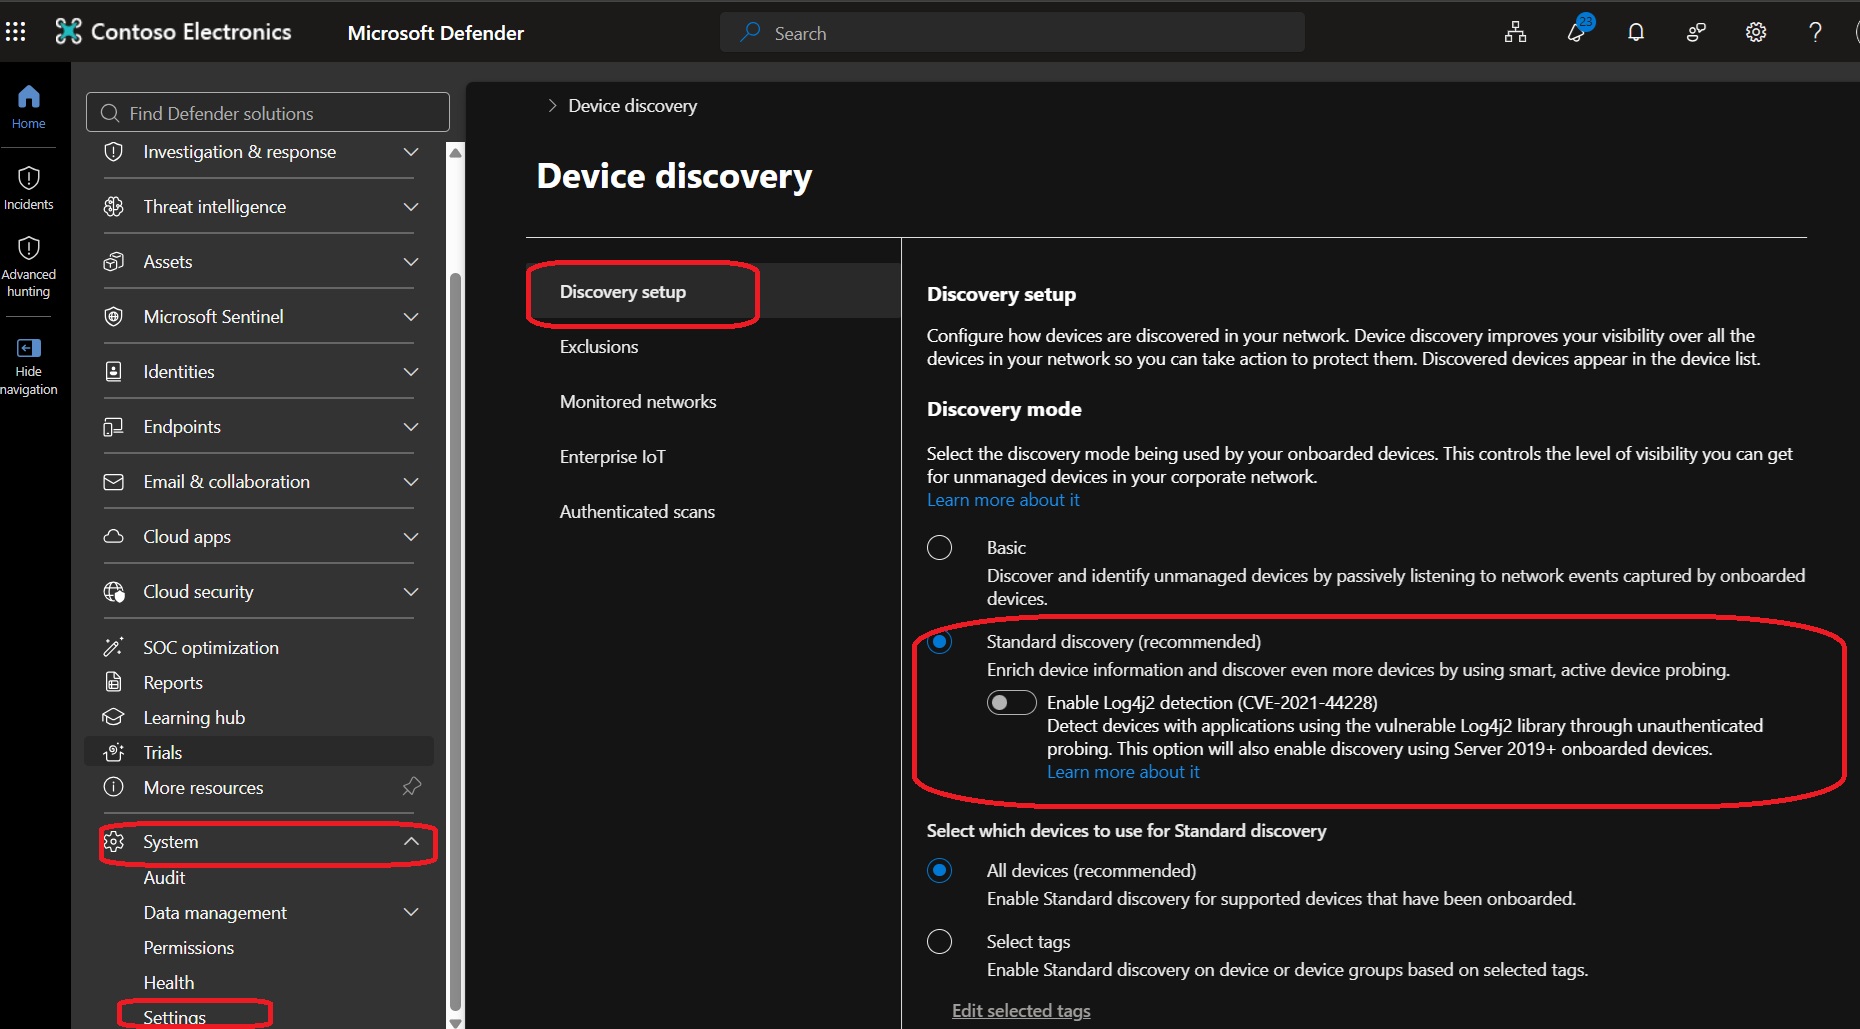Click the Learning hub graduation icon
This screenshot has width=1860, height=1029.
click(114, 717)
